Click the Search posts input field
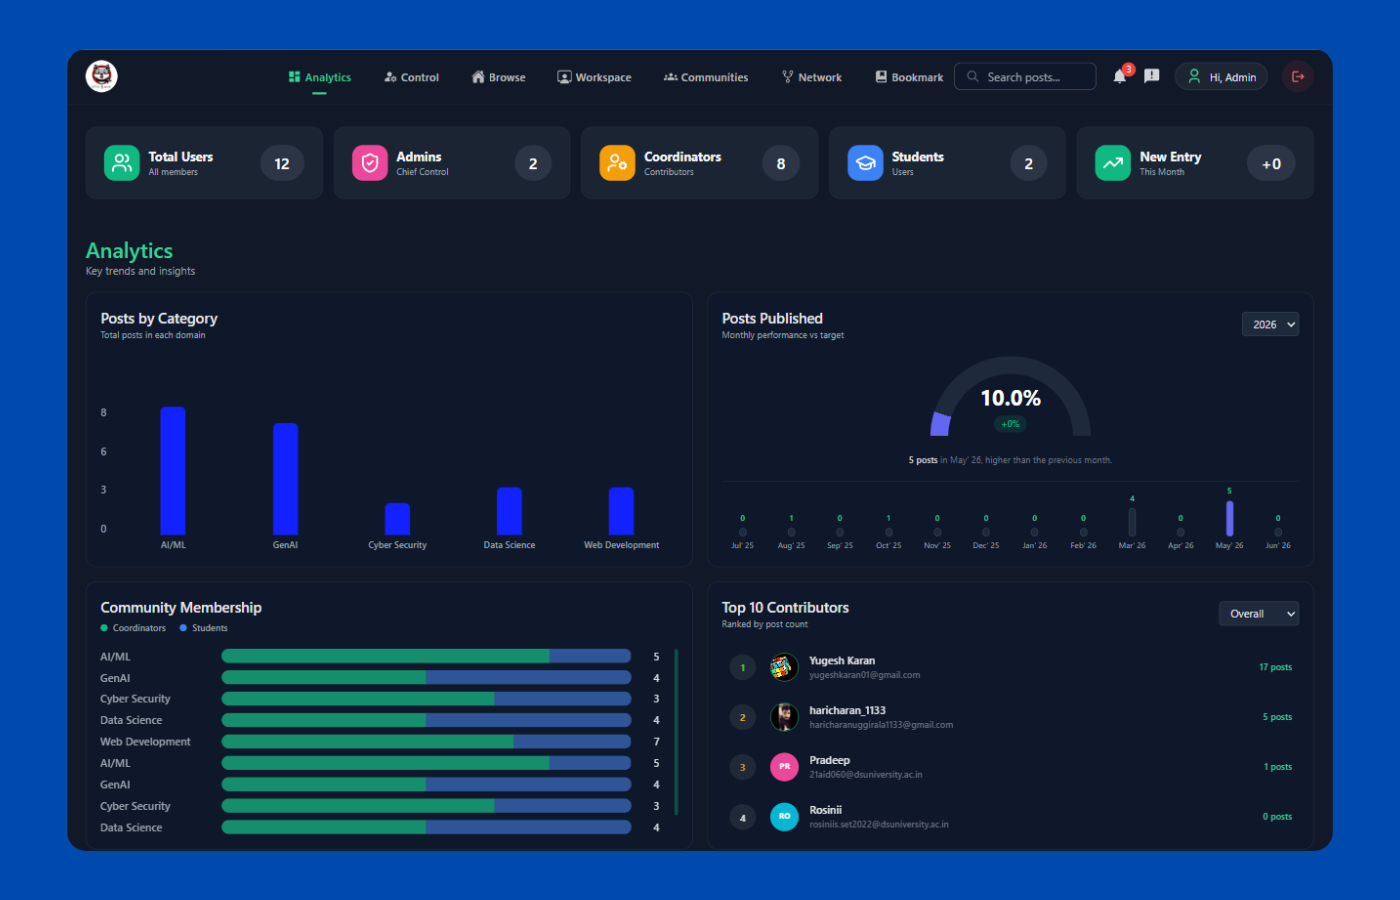The height and width of the screenshot is (900, 1400). click(x=1025, y=77)
